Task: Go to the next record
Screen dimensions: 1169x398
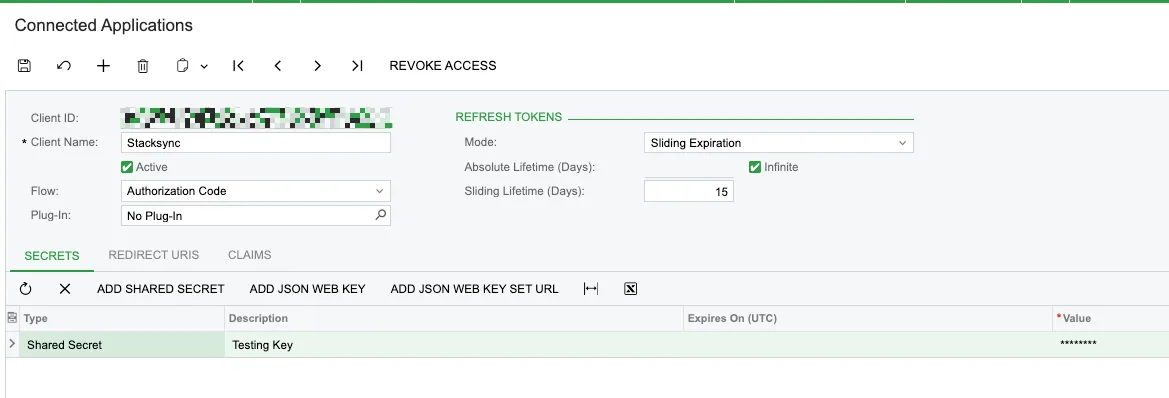Action: tap(318, 66)
